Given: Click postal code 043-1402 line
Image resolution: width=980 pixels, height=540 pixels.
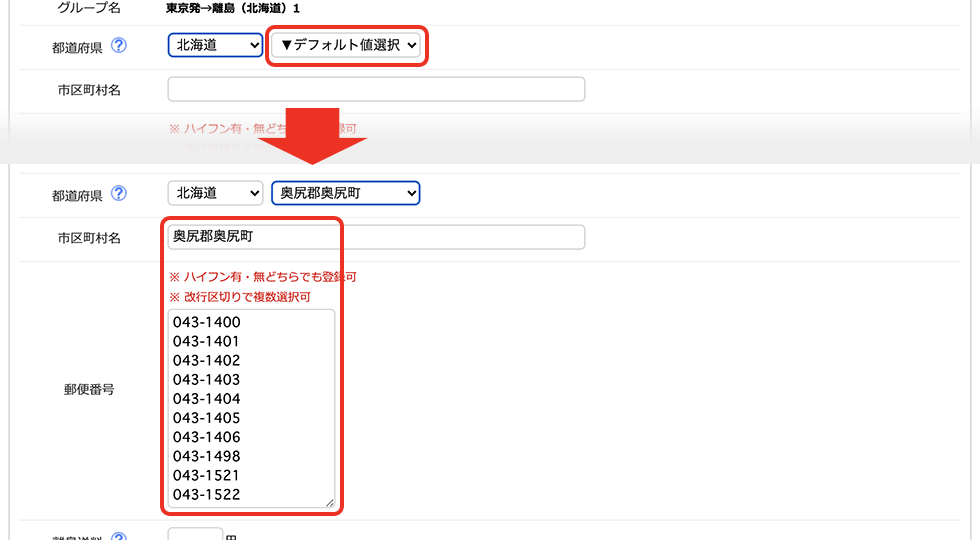Looking at the screenshot, I should [x=207, y=361].
